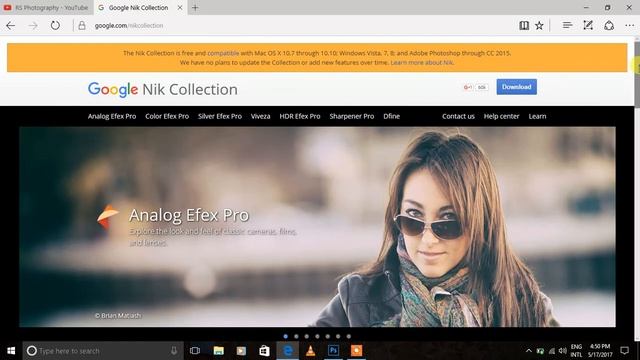
Task: Add page to favorites with star icon
Action: coord(539,25)
